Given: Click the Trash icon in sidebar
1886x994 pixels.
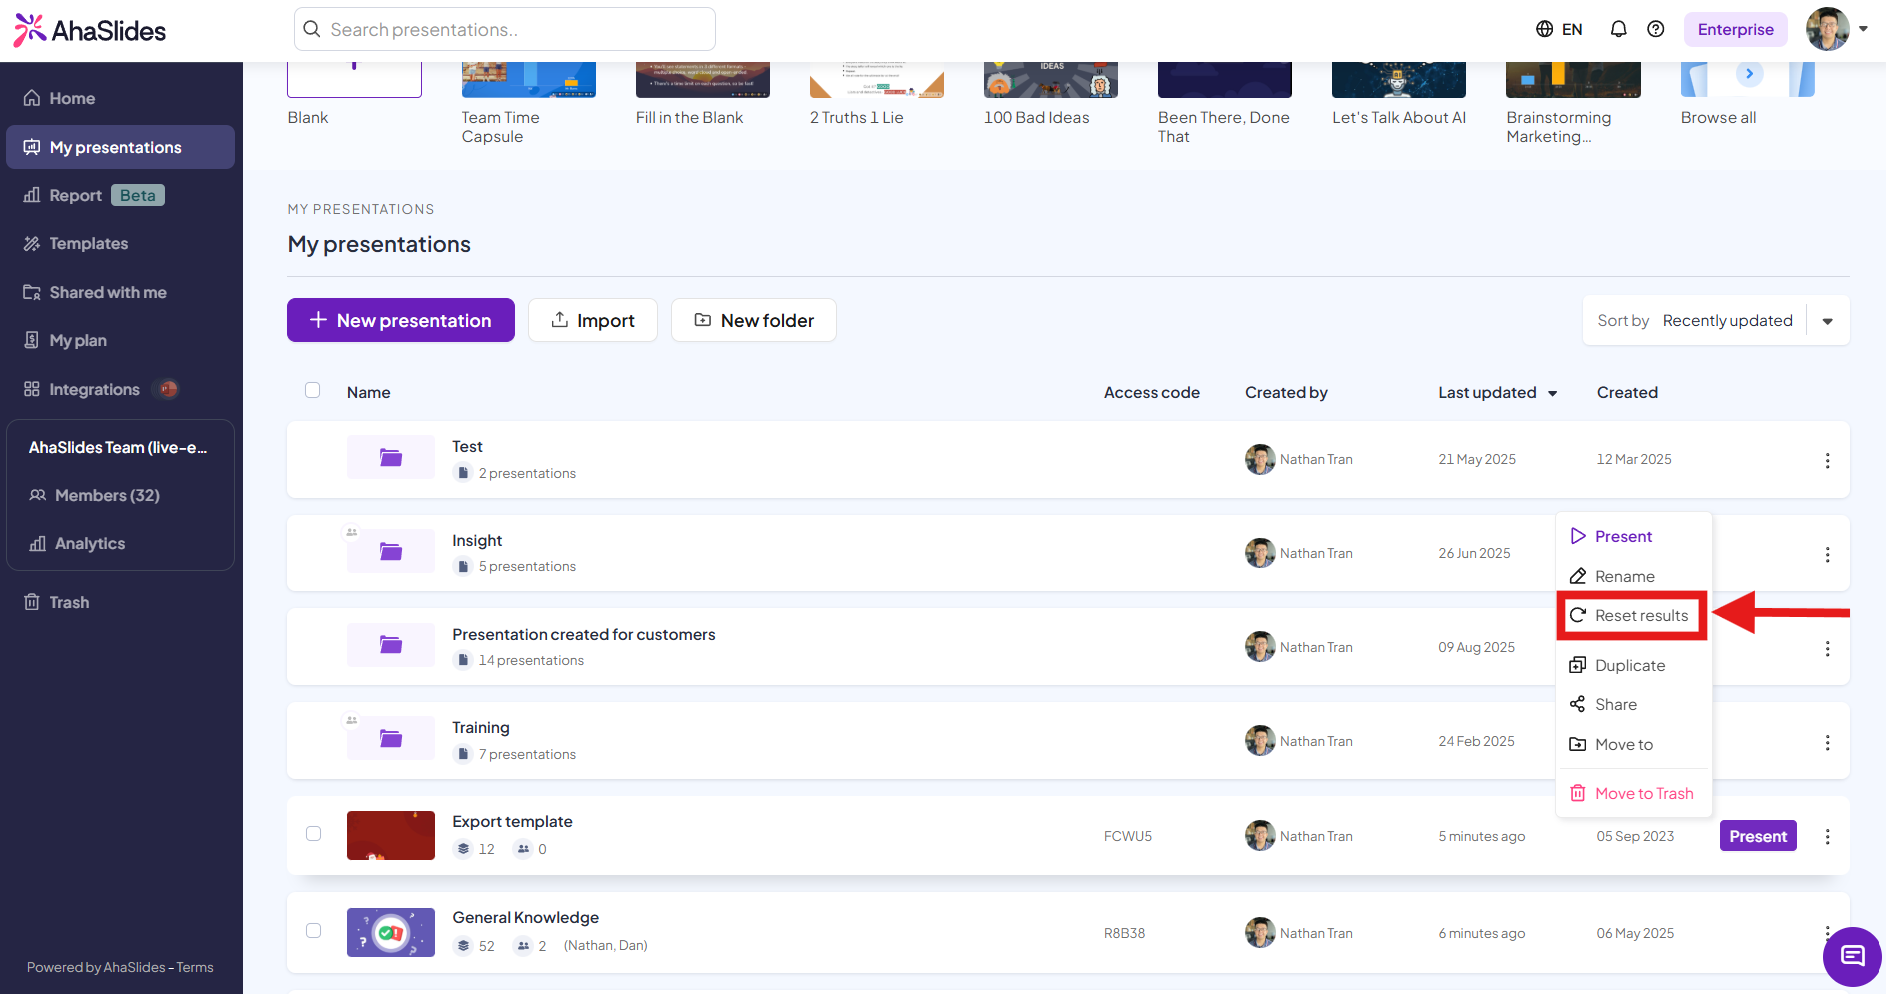Looking at the screenshot, I should [x=32, y=602].
